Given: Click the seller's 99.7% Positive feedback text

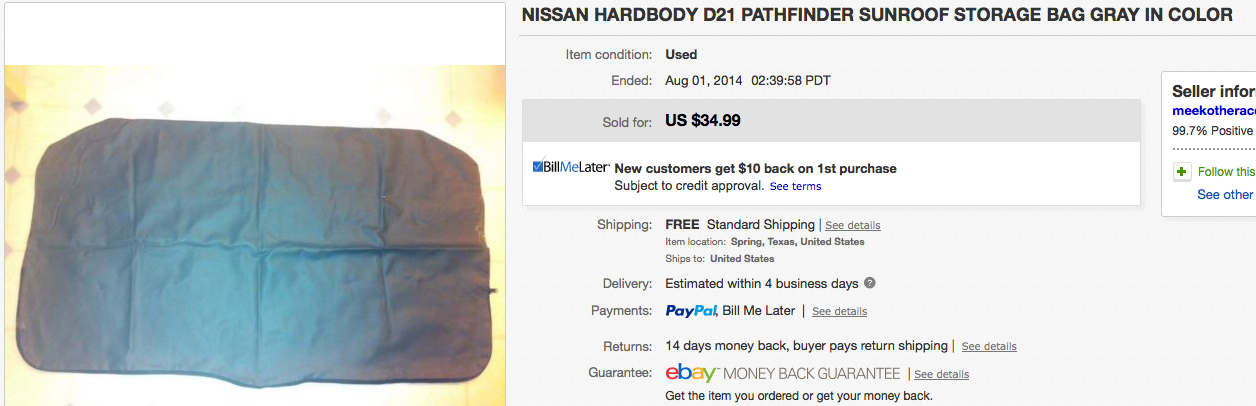Looking at the screenshot, I should click(1212, 131).
